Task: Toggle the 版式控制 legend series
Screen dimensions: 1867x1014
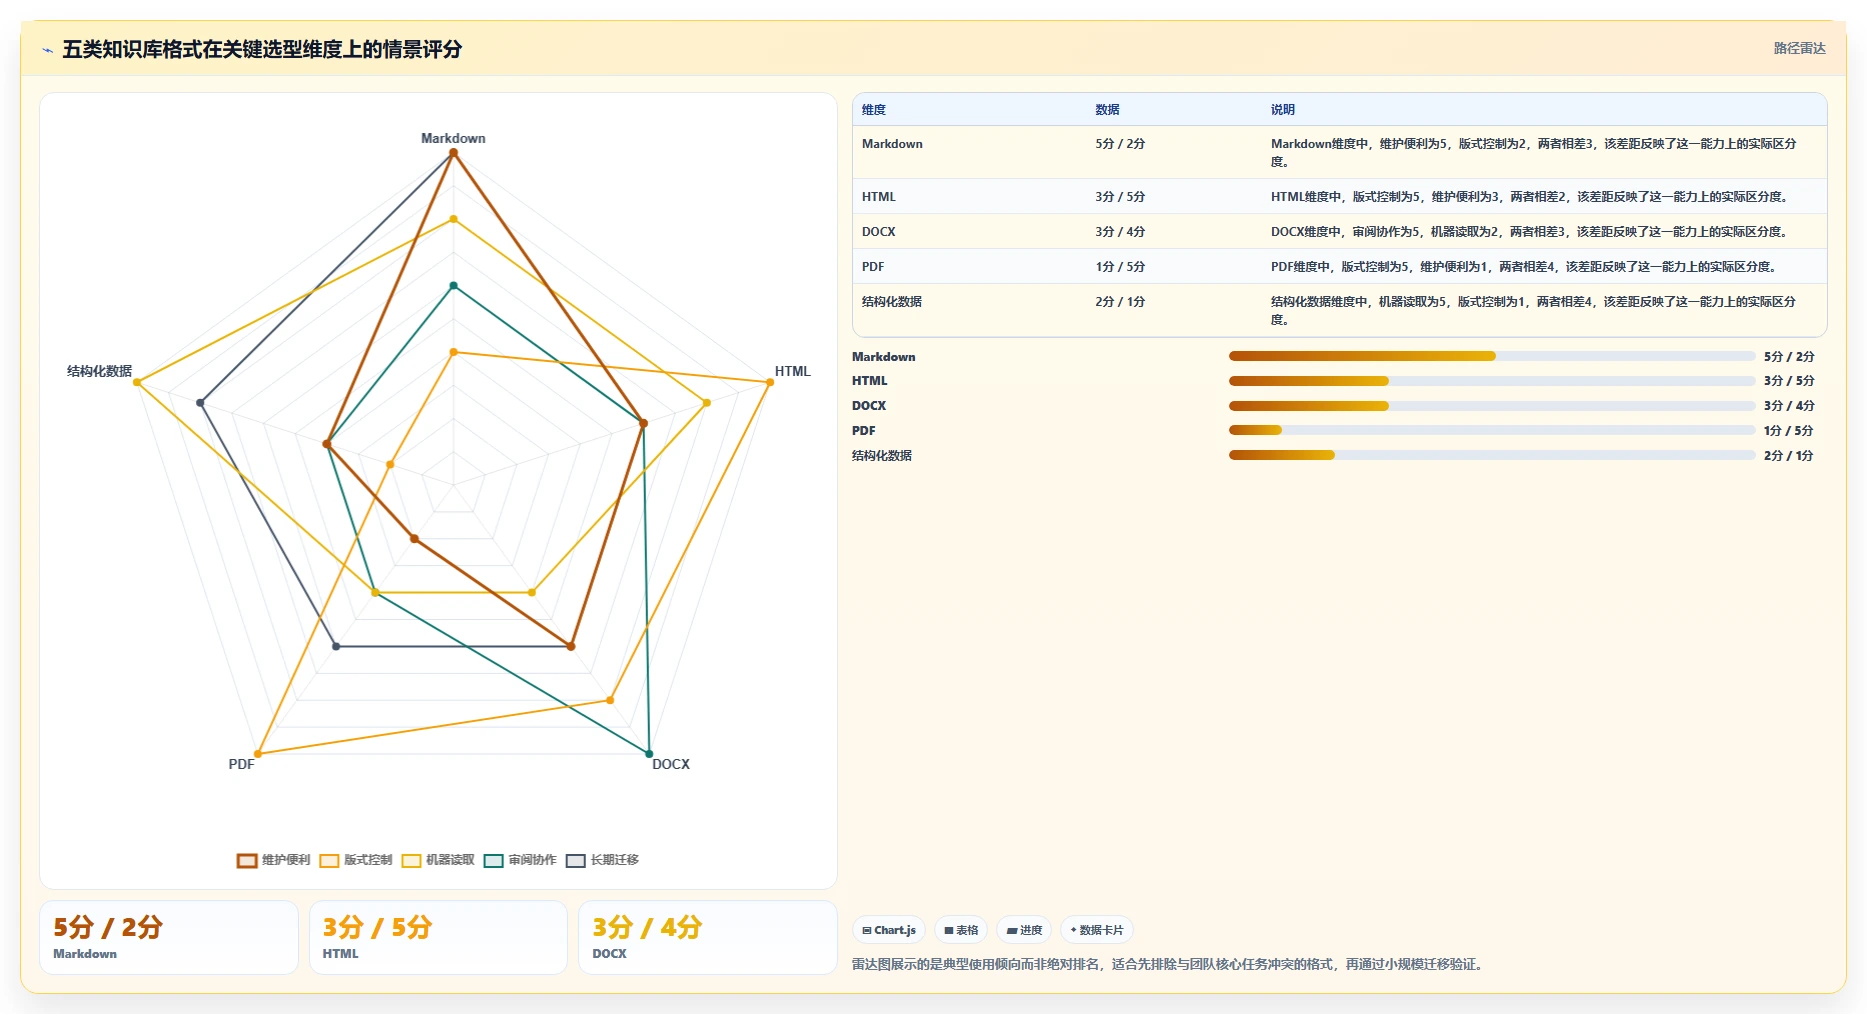Action: pyautogui.click(x=355, y=860)
